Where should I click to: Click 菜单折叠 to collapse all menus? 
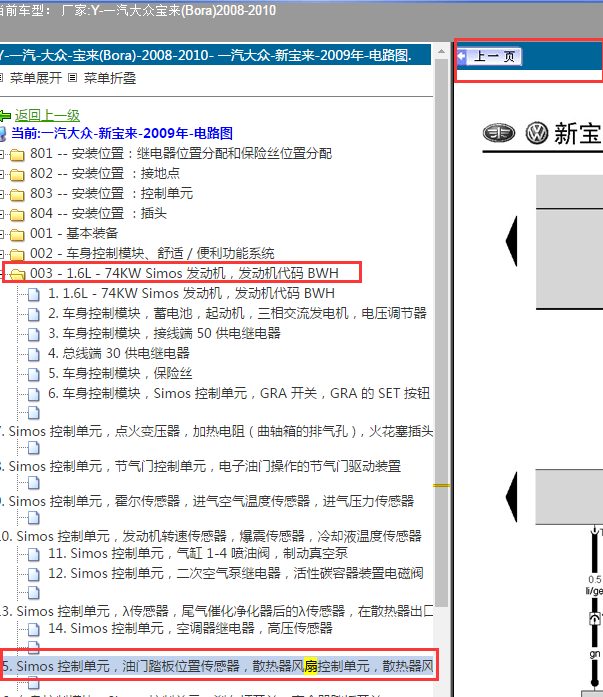point(110,78)
